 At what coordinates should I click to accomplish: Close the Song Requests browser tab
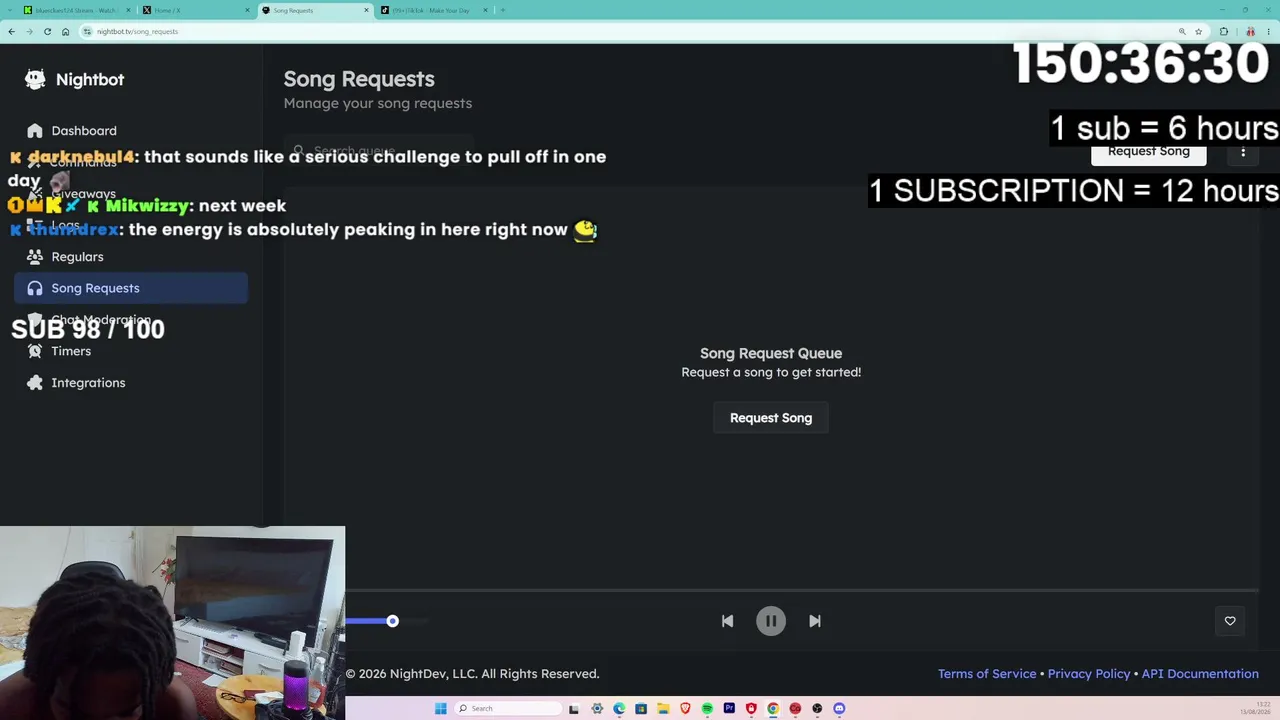coord(366,10)
